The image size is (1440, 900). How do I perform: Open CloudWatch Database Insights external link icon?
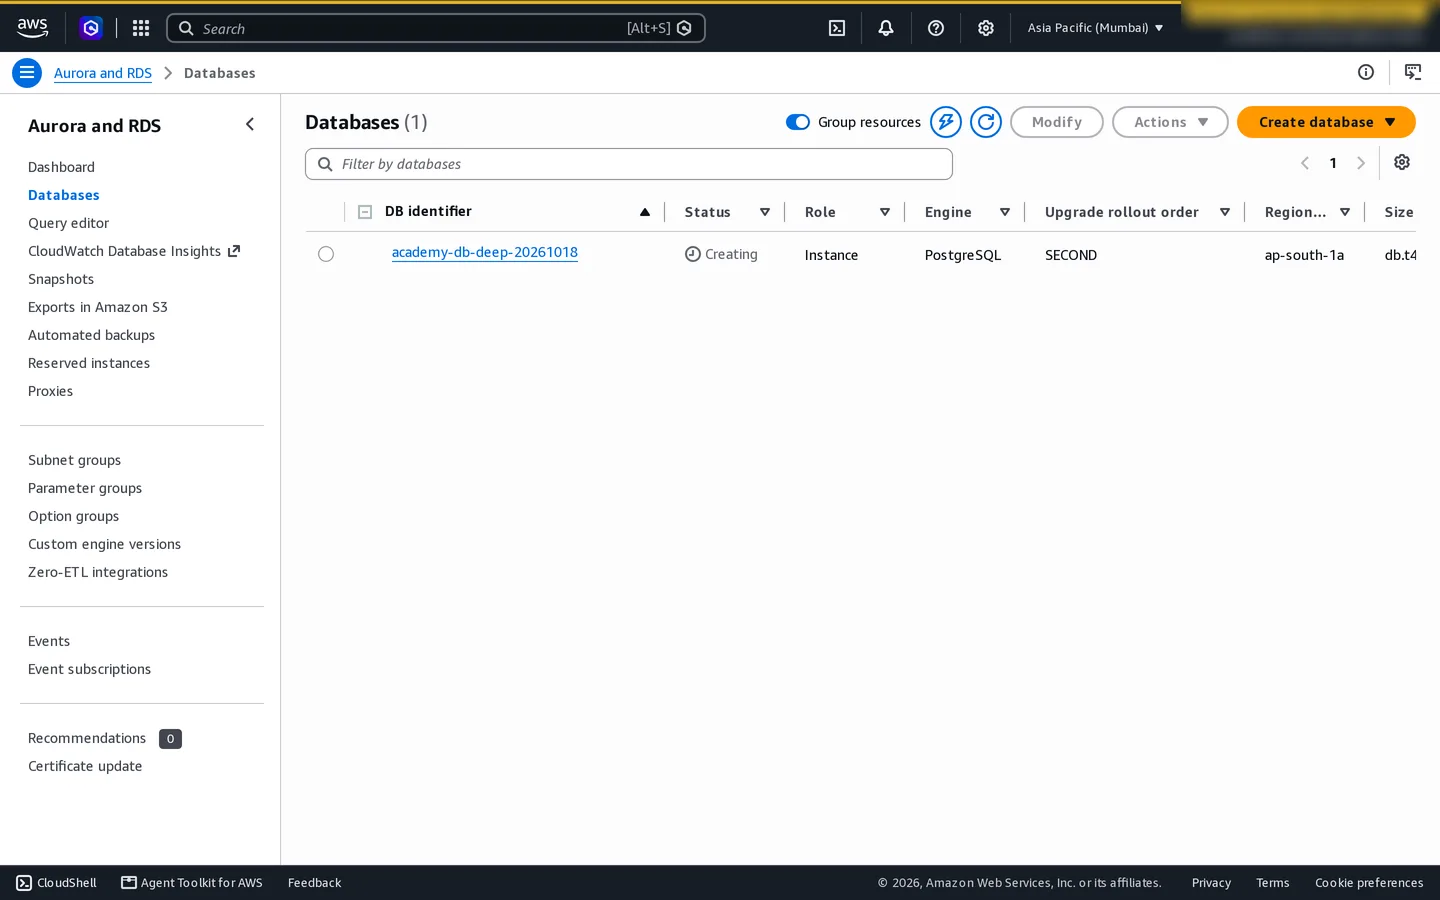pos(234,251)
